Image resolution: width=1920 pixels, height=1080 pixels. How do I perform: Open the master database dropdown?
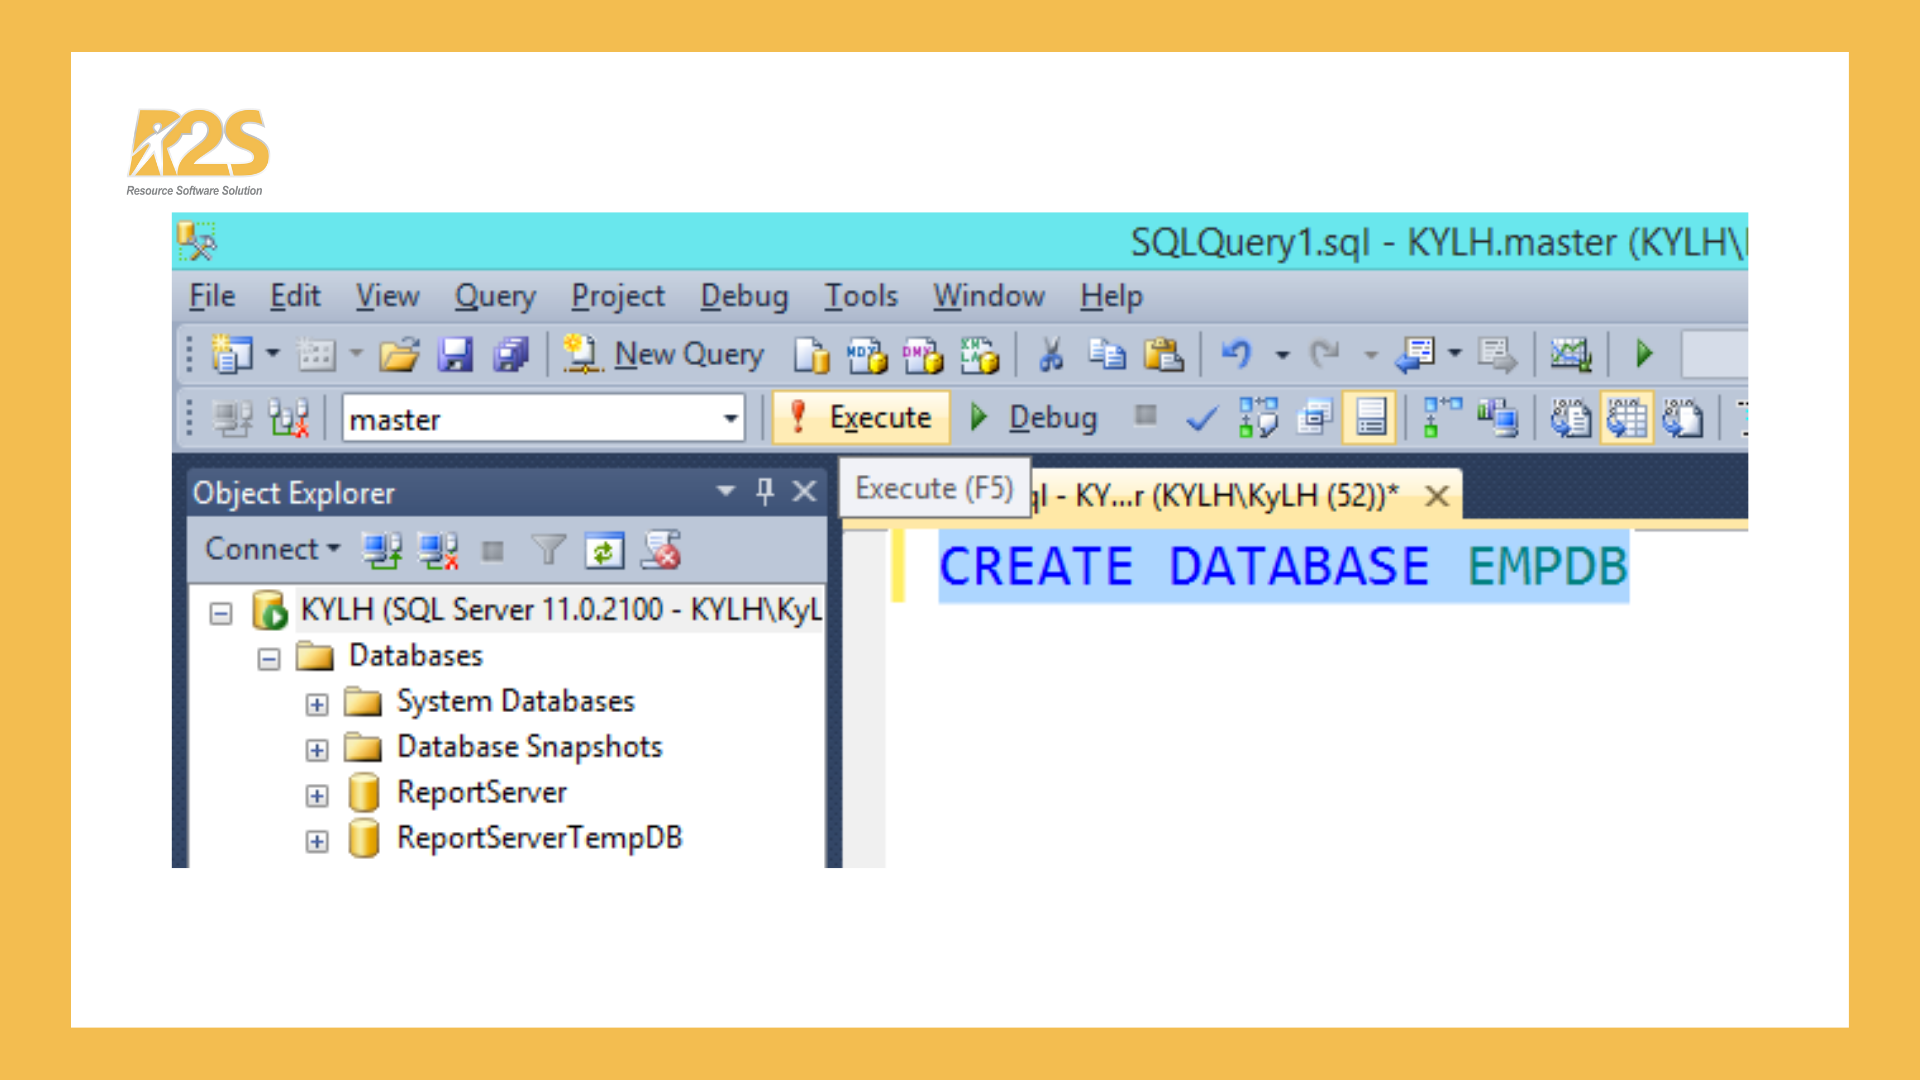pos(731,418)
